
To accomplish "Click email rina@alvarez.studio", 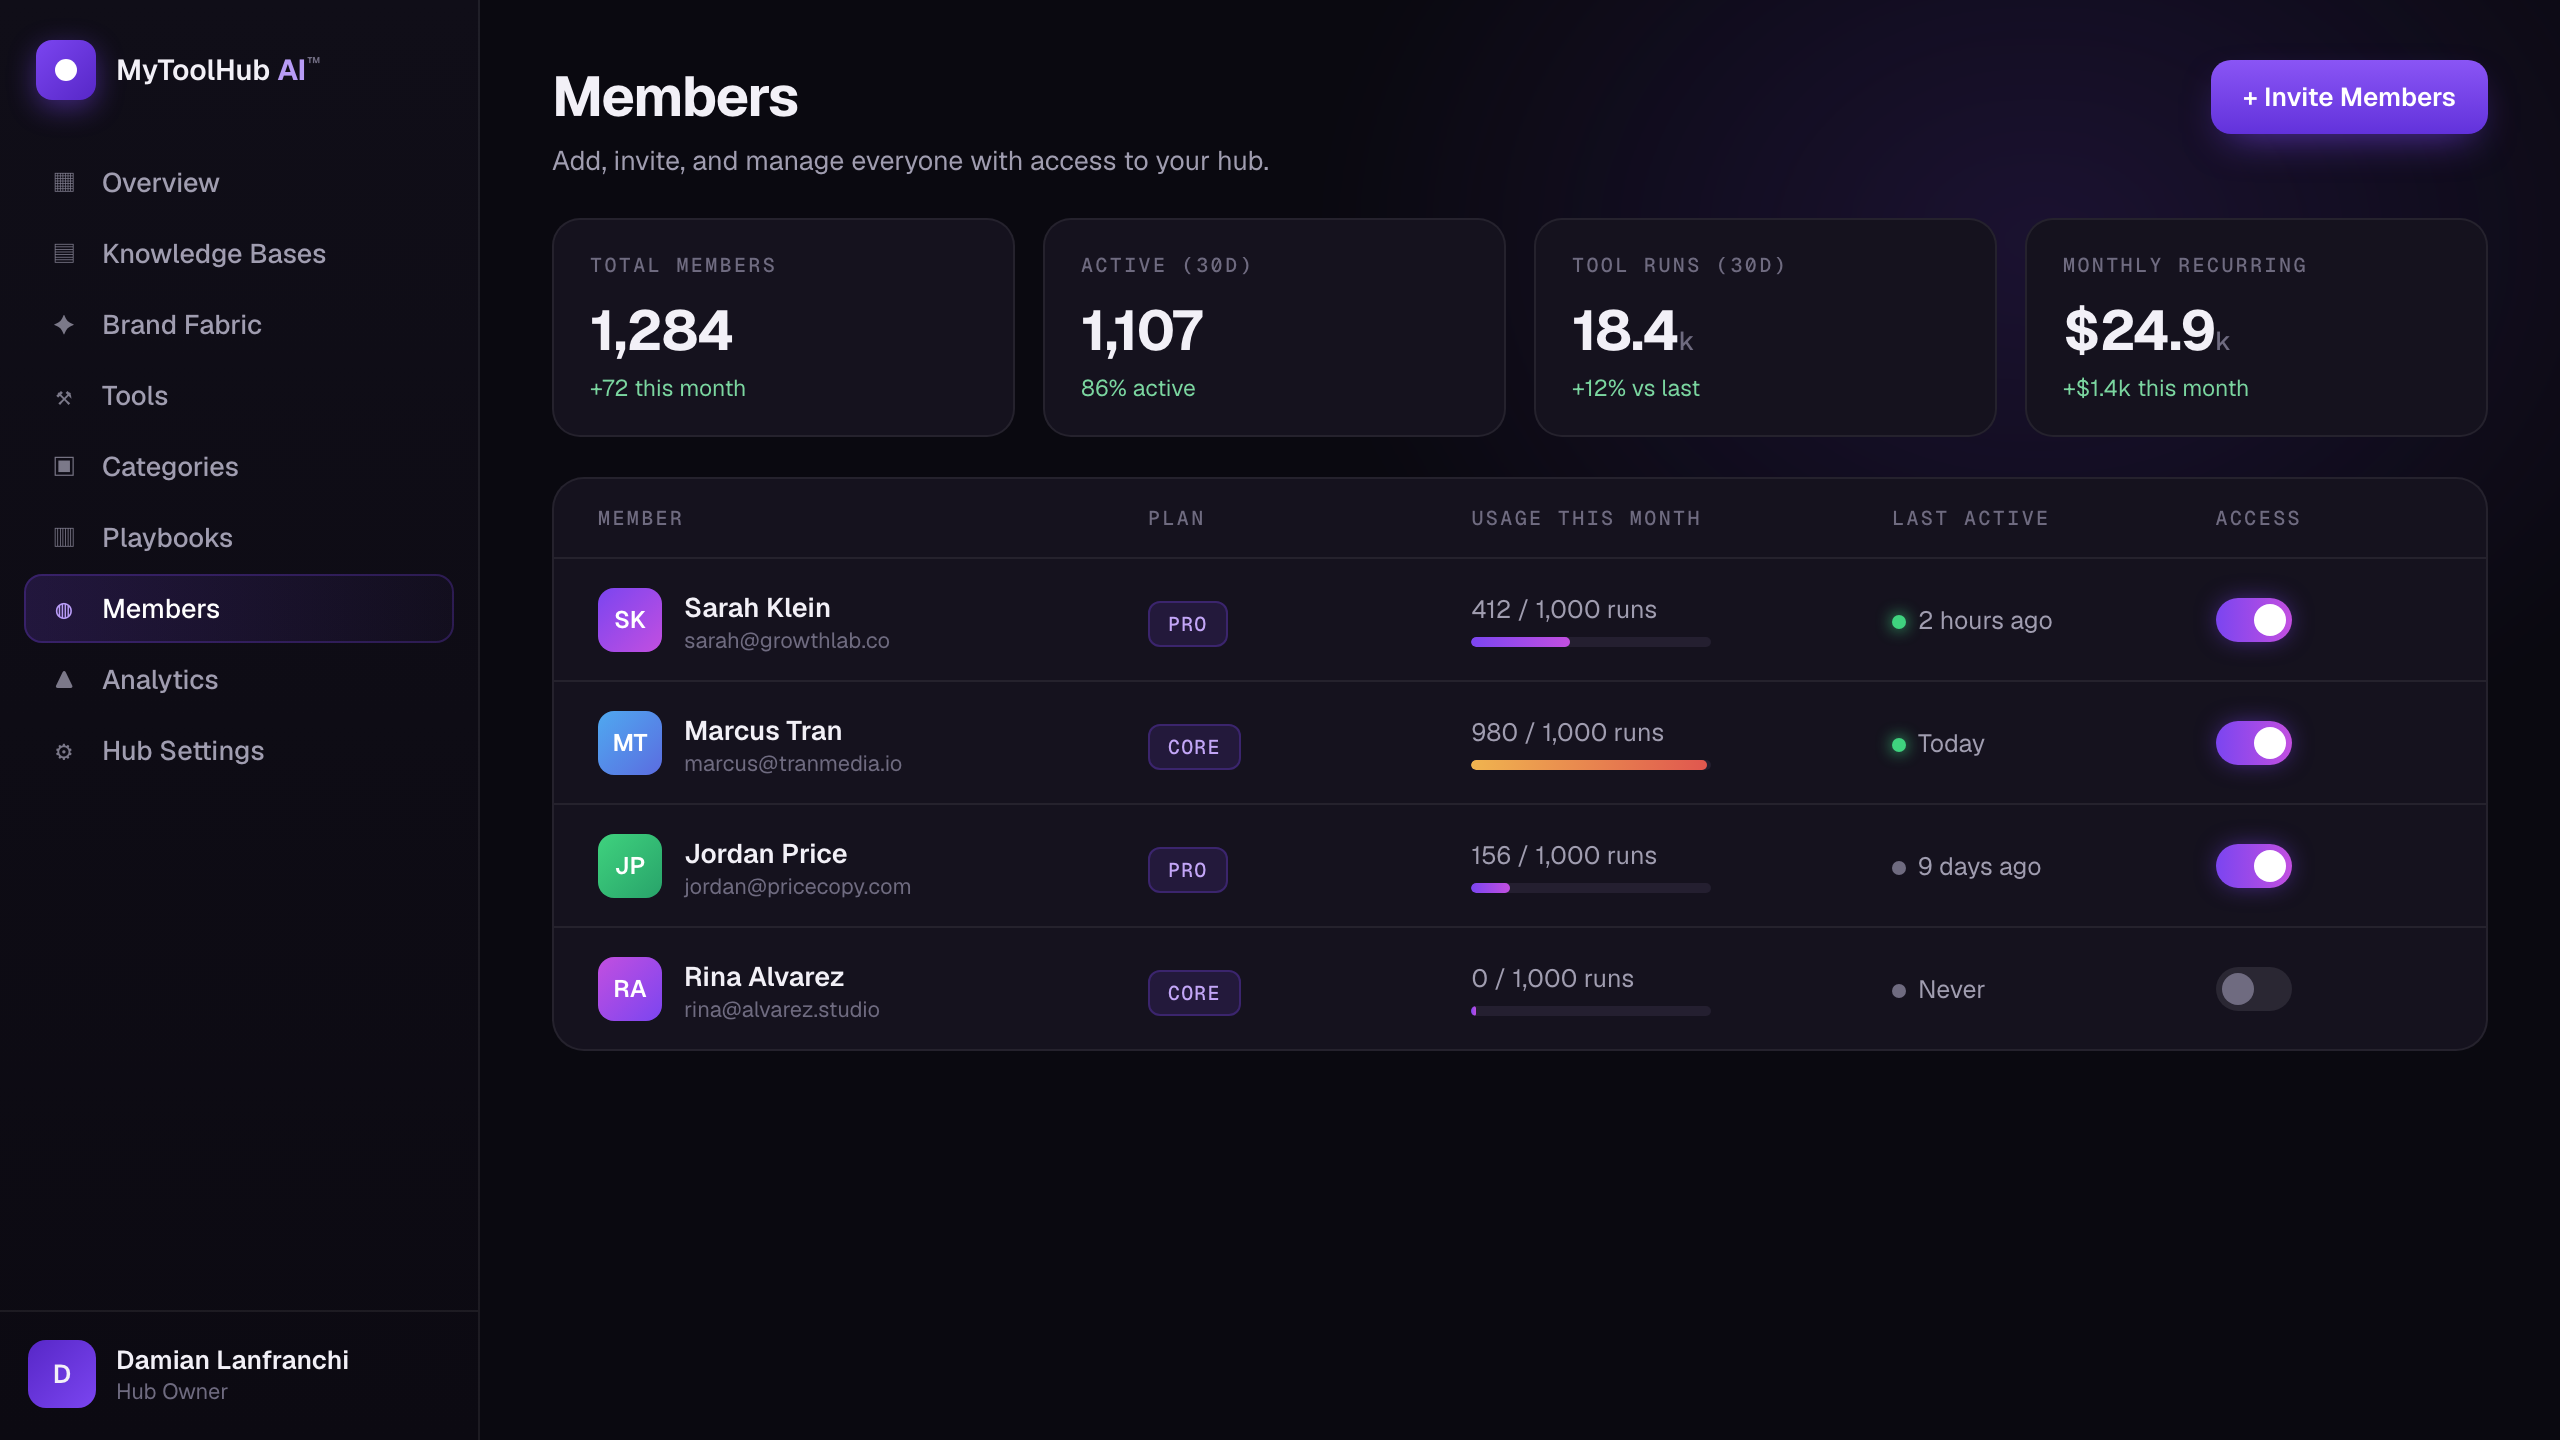I will pos(782,1010).
